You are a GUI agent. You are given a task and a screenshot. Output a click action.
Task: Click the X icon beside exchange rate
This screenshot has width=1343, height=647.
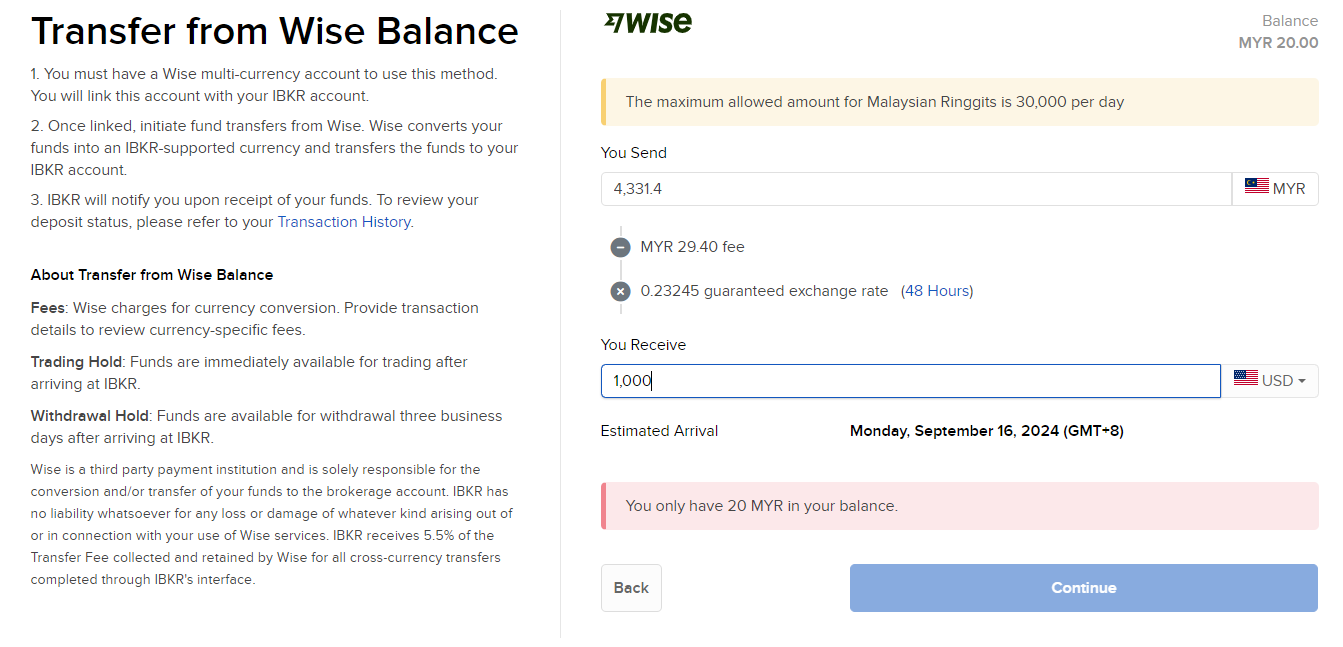tap(620, 292)
